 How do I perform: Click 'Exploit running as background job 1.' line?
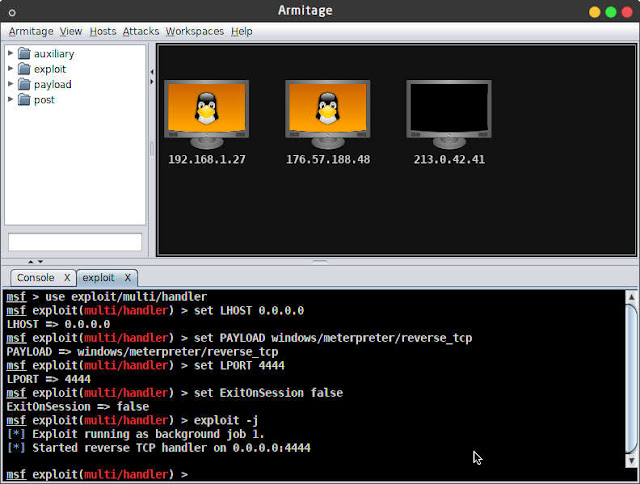pyautogui.click(x=136, y=434)
